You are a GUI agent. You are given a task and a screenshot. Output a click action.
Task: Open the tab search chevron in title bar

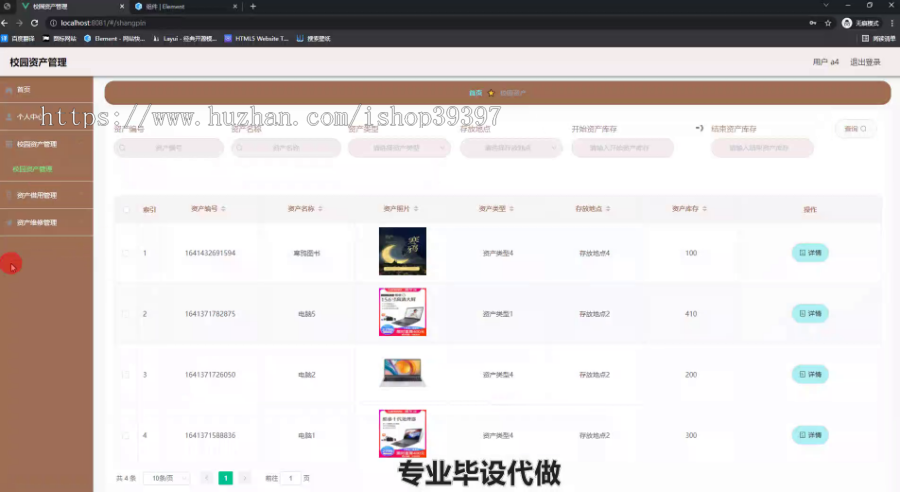click(826, 5)
